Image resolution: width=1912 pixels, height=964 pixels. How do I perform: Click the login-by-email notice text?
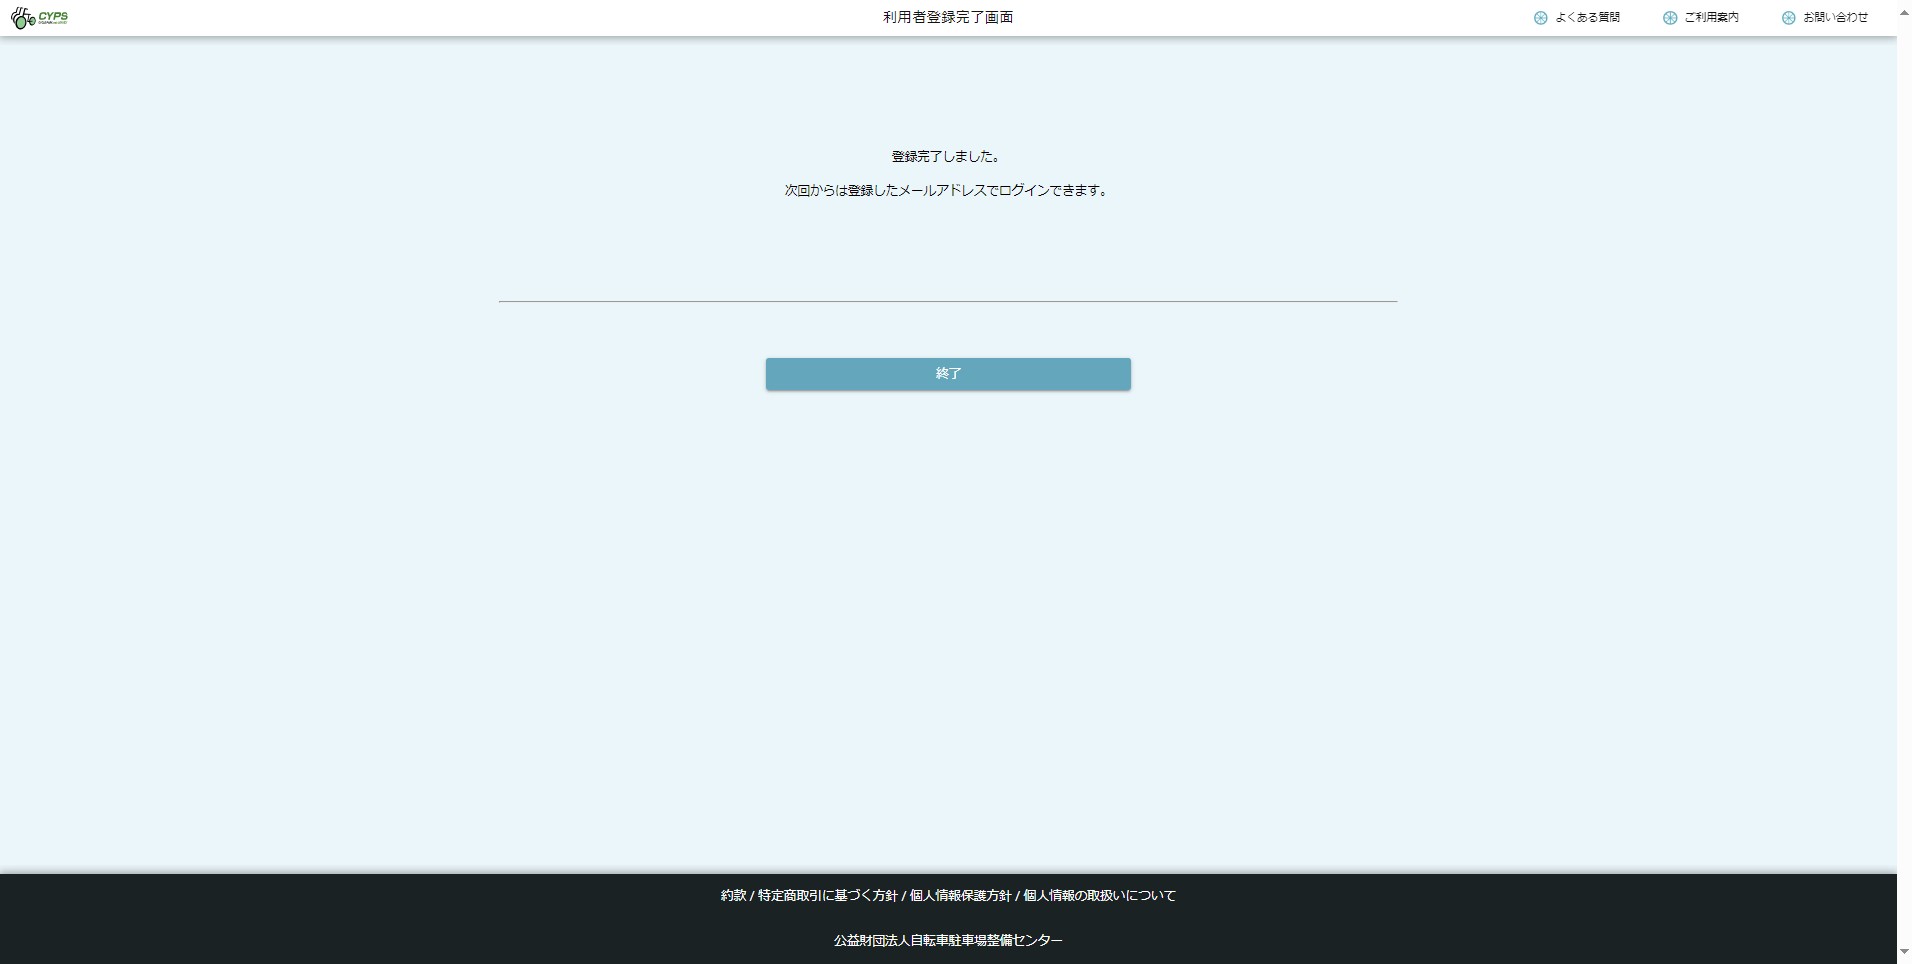(946, 191)
